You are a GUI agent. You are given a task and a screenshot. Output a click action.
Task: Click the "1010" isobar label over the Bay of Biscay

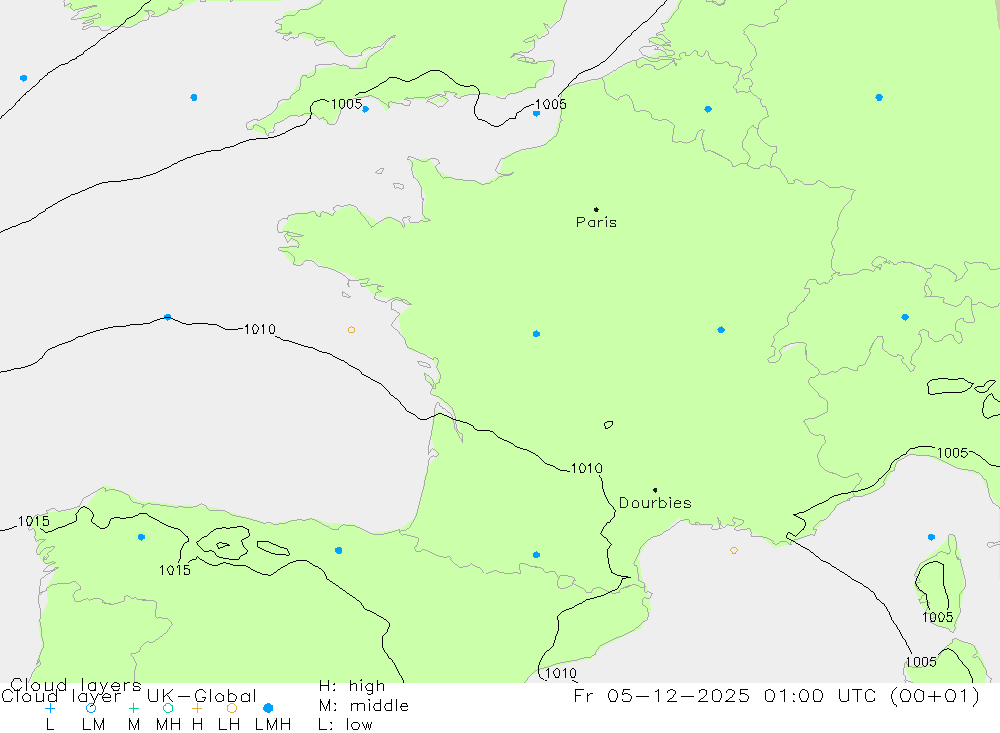pos(260,329)
